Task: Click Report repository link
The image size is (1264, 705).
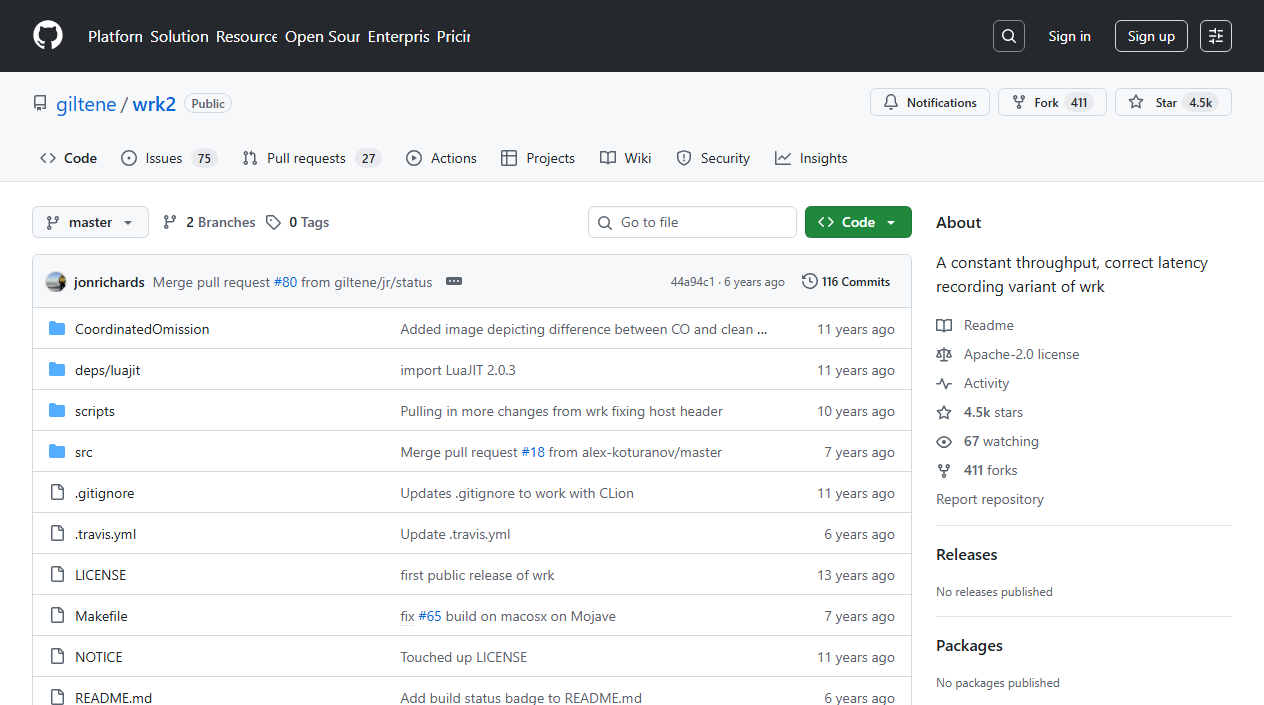Action: tap(990, 499)
